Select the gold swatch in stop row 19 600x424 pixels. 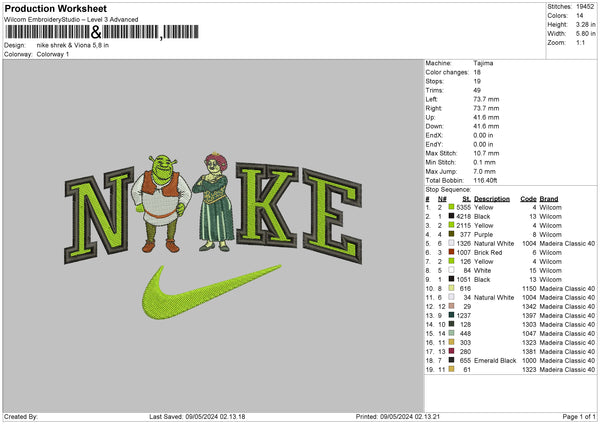[x=451, y=369]
